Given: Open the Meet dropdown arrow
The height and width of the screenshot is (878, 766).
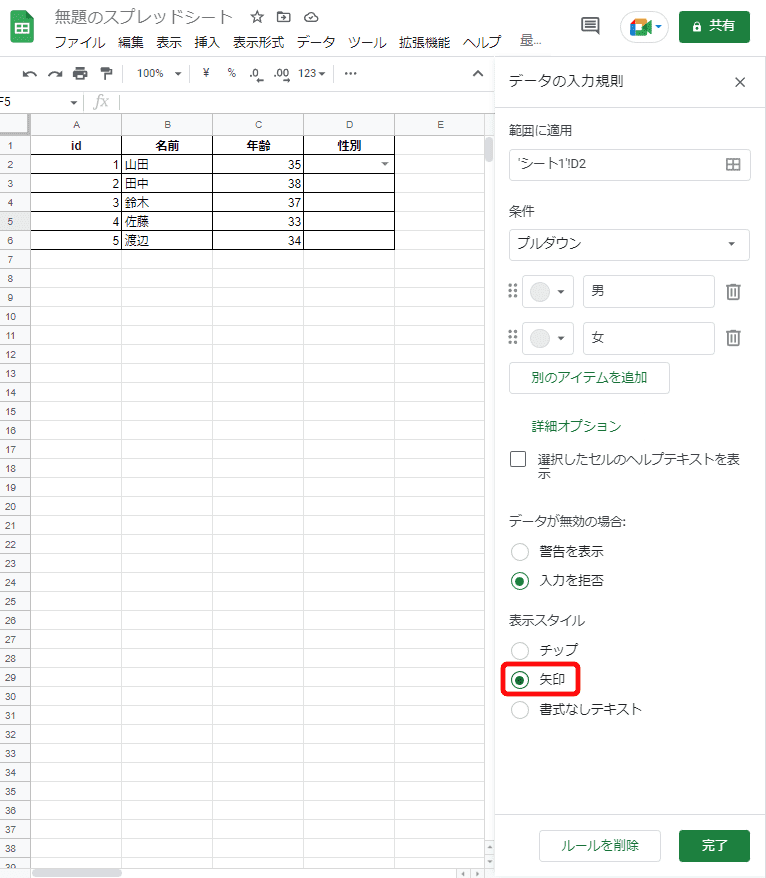Looking at the screenshot, I should [x=658, y=26].
